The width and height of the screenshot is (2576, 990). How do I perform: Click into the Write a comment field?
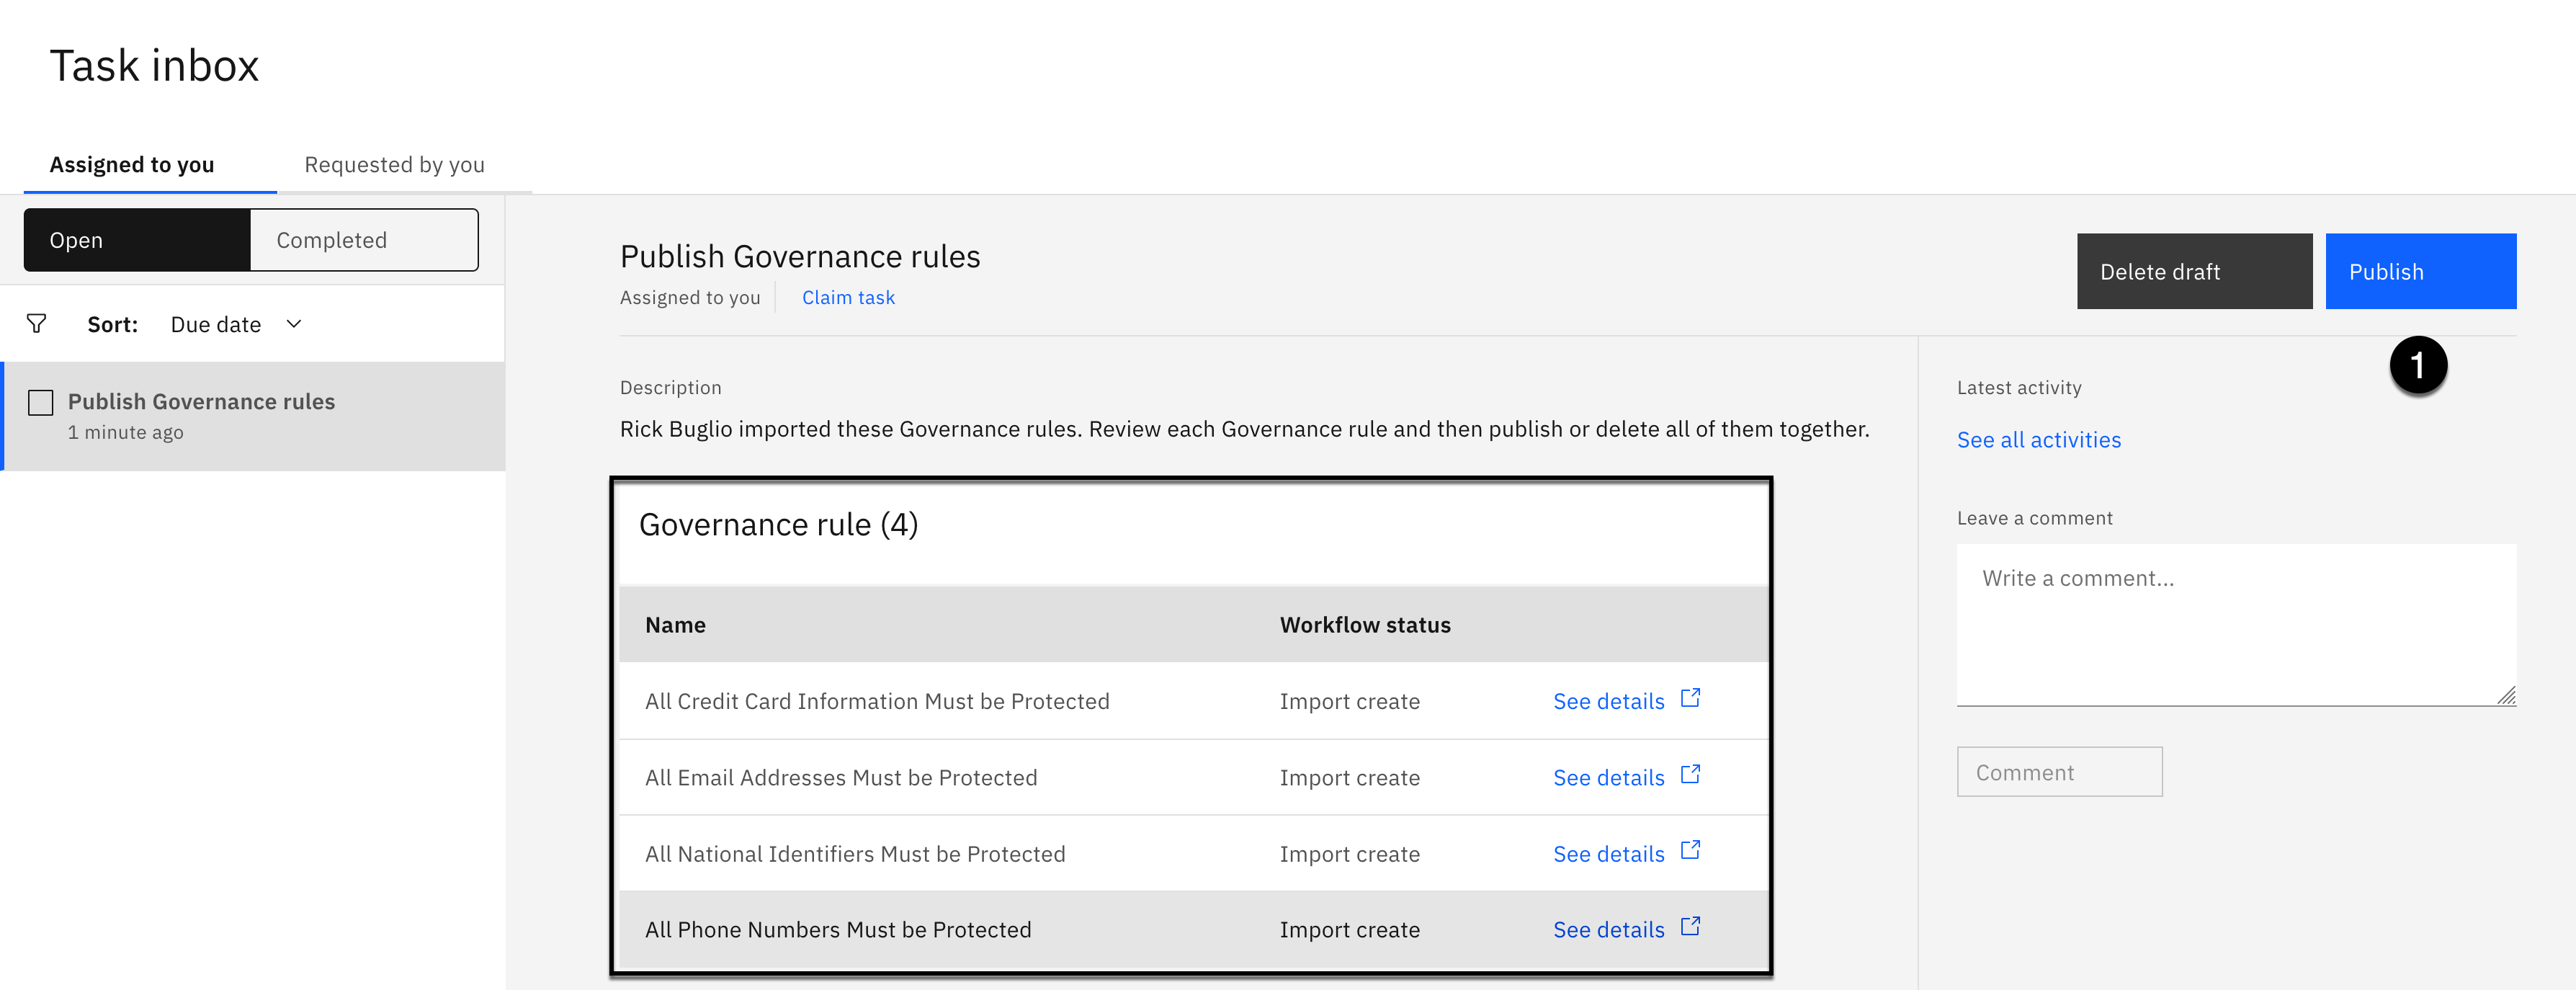tap(2236, 624)
